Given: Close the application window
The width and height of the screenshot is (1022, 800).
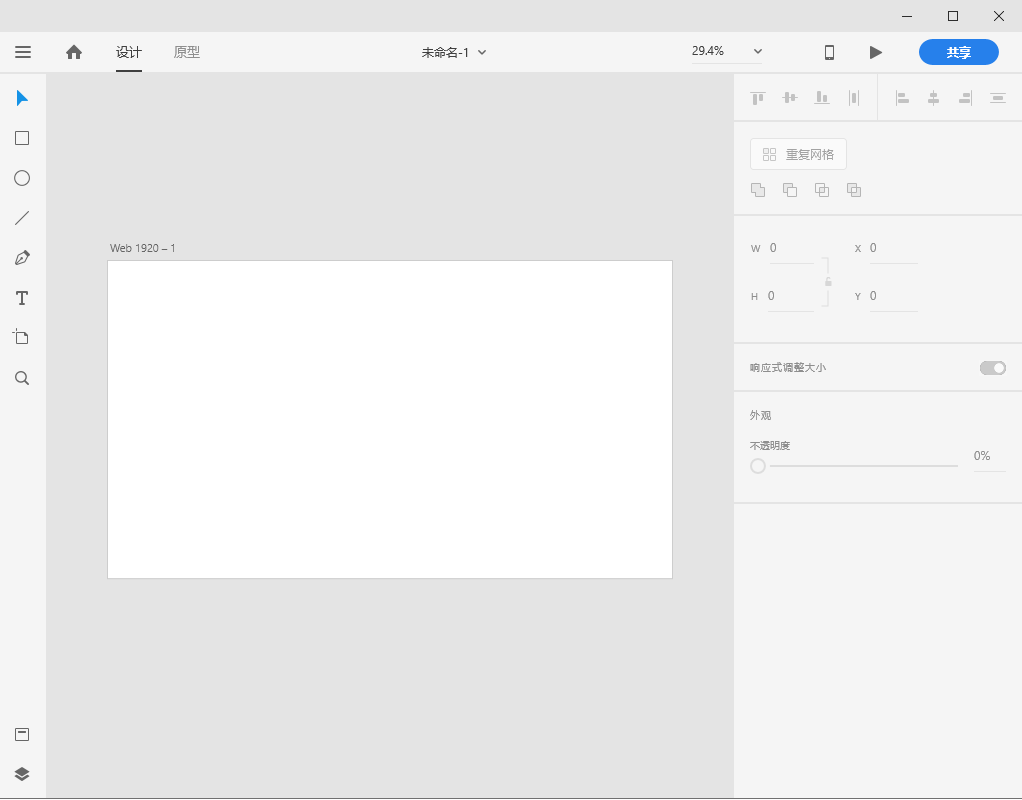Looking at the screenshot, I should pos(999,16).
